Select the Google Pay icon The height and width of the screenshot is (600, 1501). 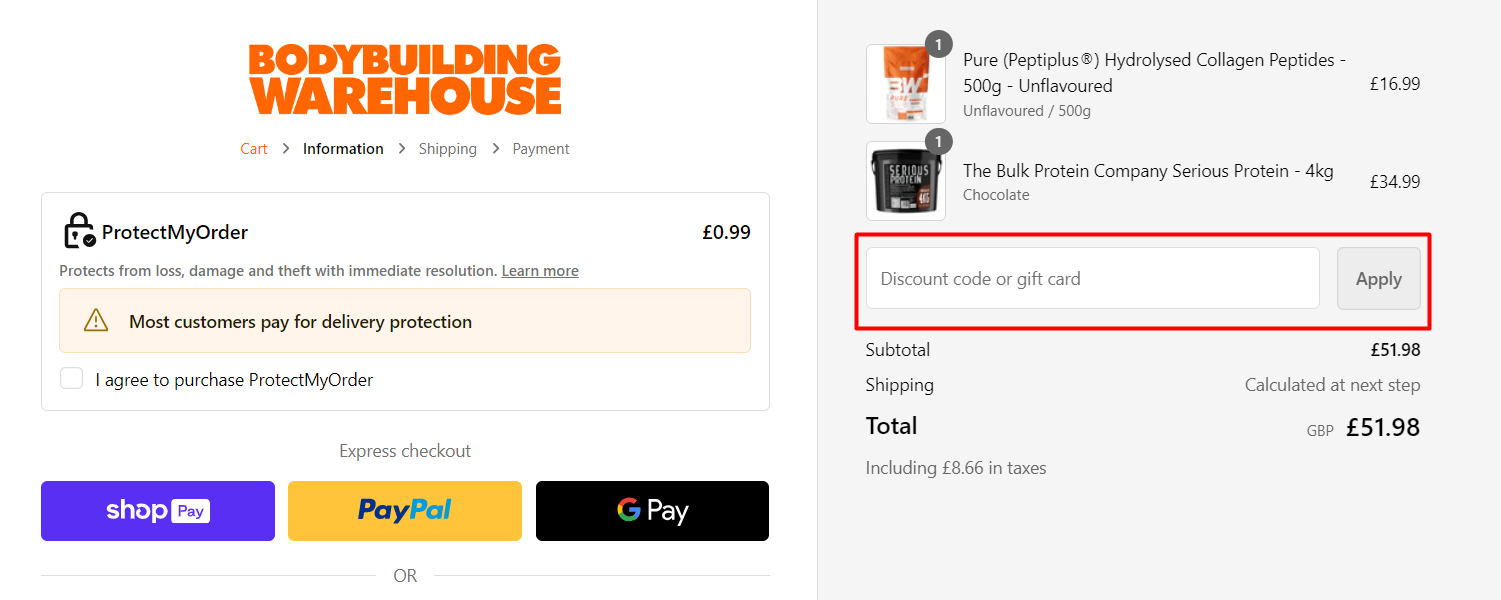(x=652, y=510)
